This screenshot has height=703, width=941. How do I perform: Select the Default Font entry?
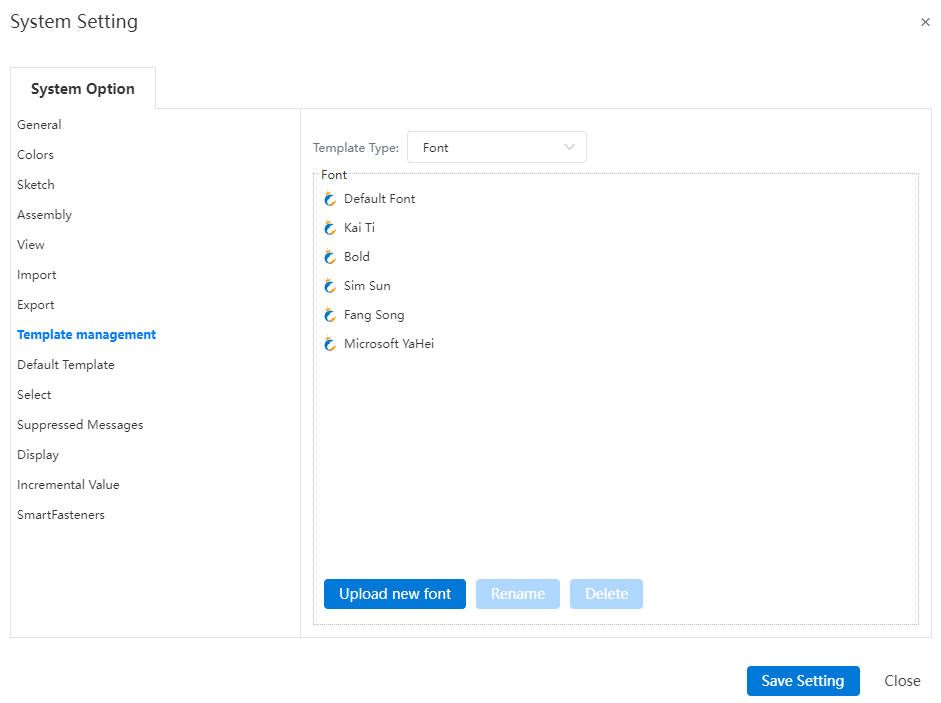379,199
